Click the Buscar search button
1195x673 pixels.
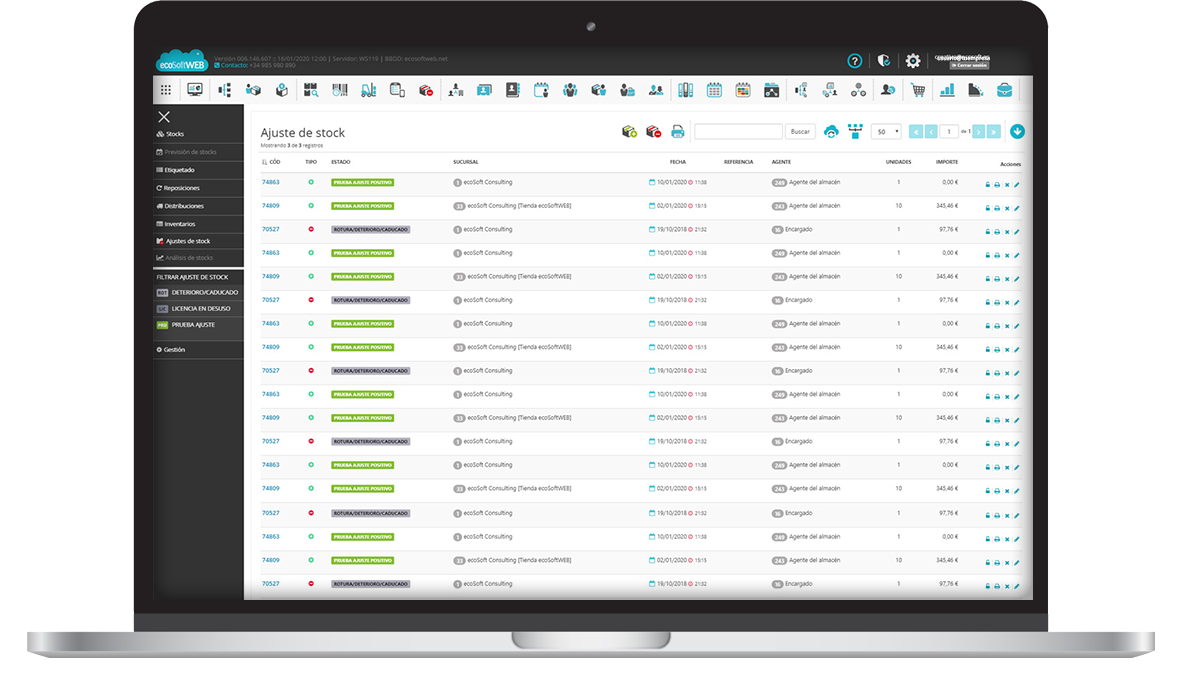click(x=799, y=132)
